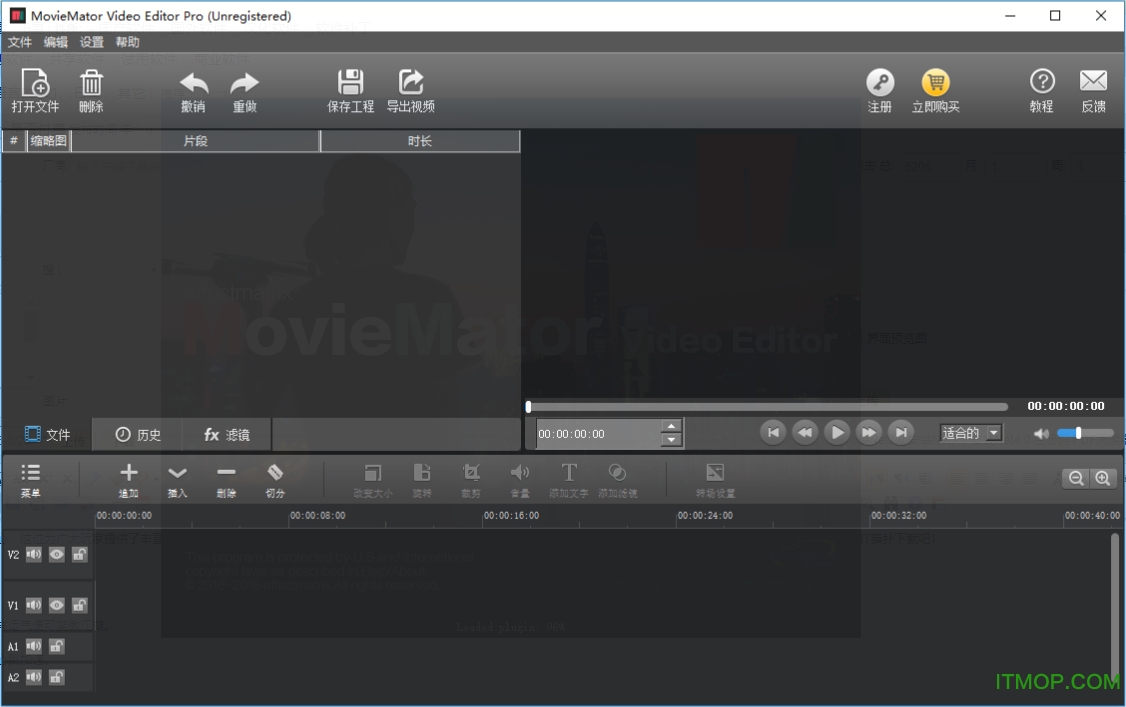Viewport: 1126px width, 707px height.
Task: Switch to fx 滤镜 tab
Action: [226, 434]
